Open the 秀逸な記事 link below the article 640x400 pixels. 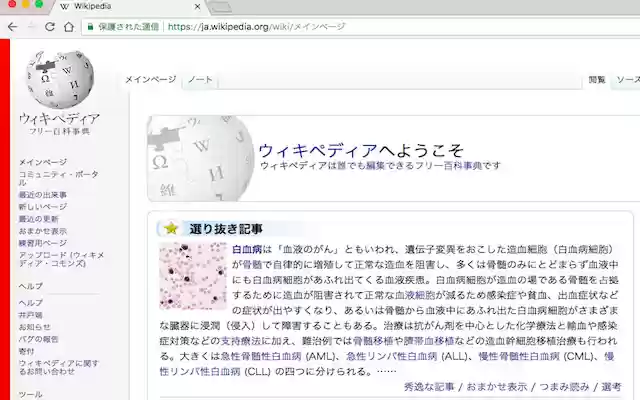tap(429, 387)
